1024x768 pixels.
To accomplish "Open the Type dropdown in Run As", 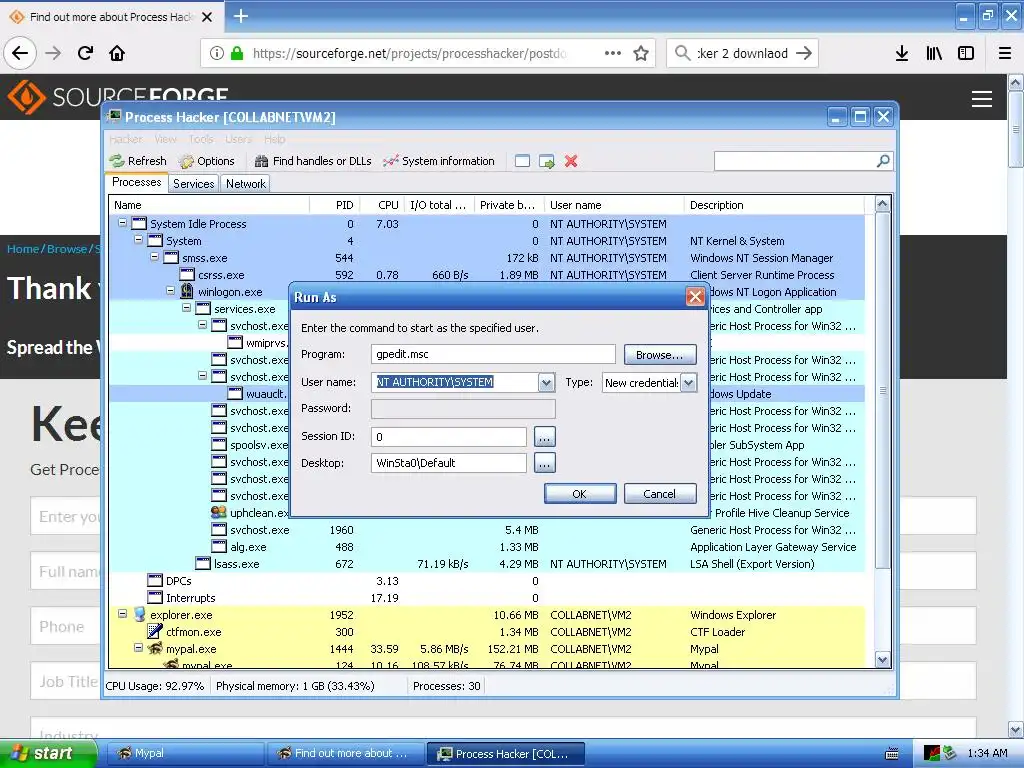I will tap(688, 383).
